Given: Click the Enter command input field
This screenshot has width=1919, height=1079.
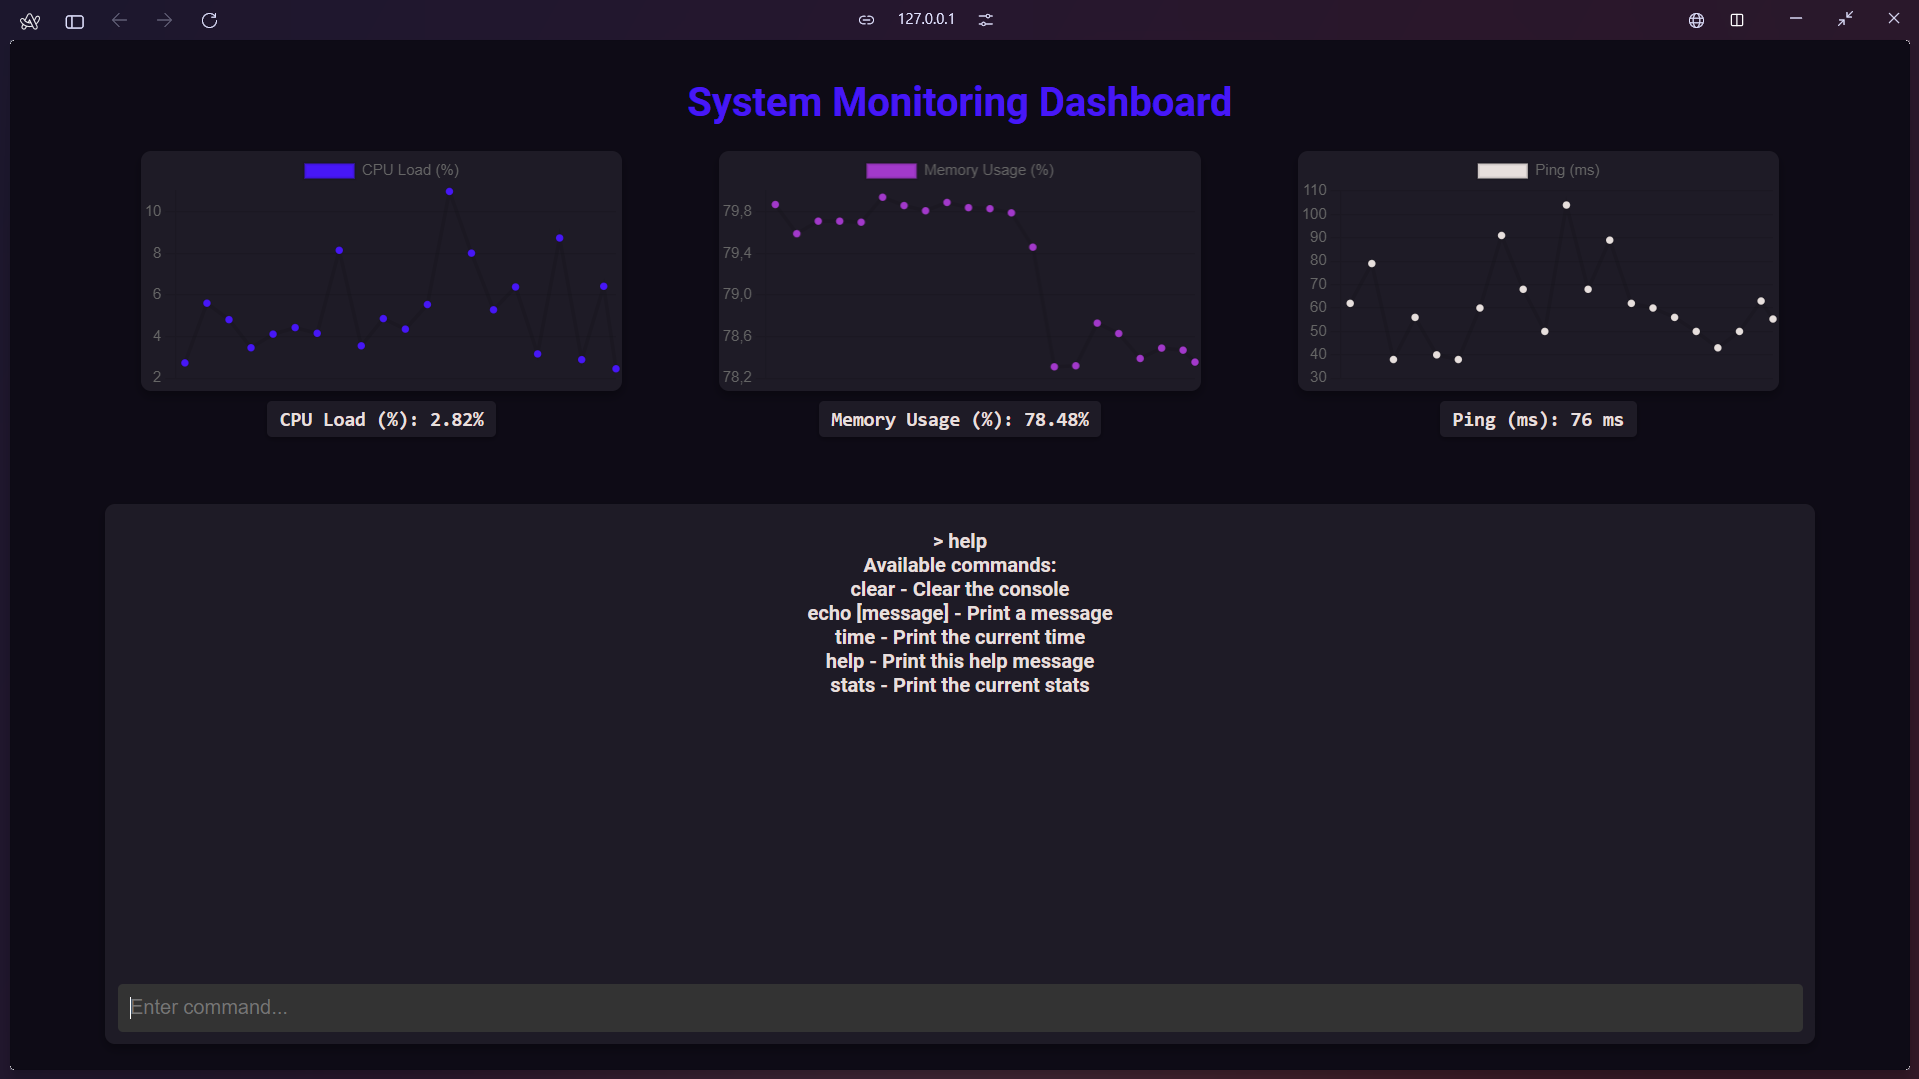Looking at the screenshot, I should point(959,1007).
